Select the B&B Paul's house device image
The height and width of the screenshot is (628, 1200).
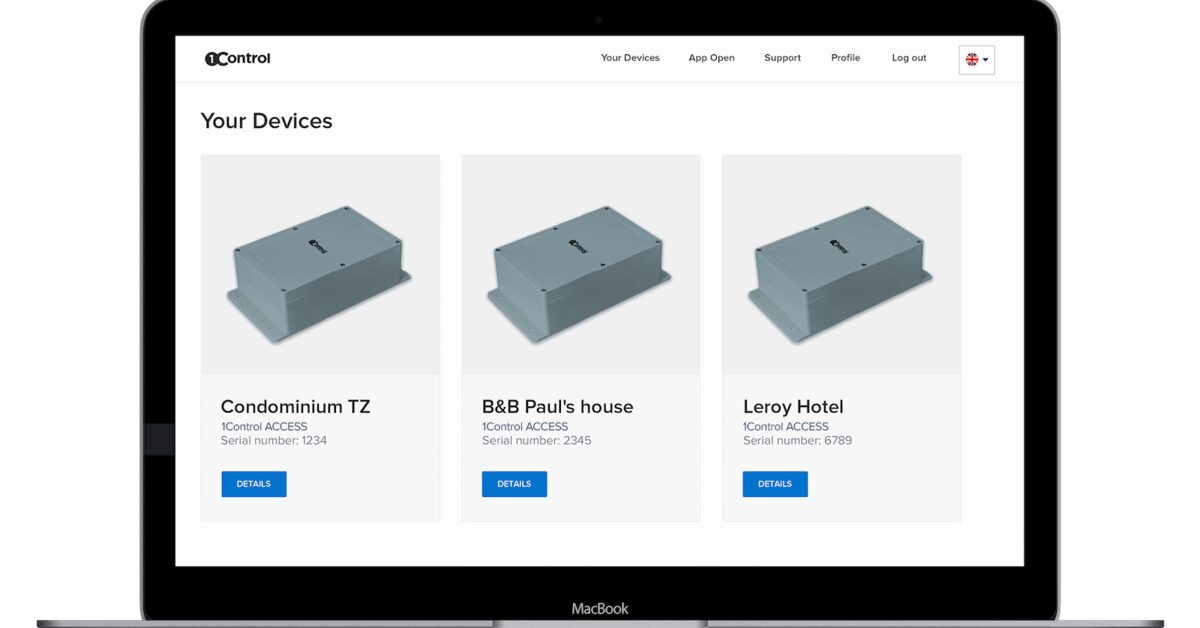[x=581, y=265]
